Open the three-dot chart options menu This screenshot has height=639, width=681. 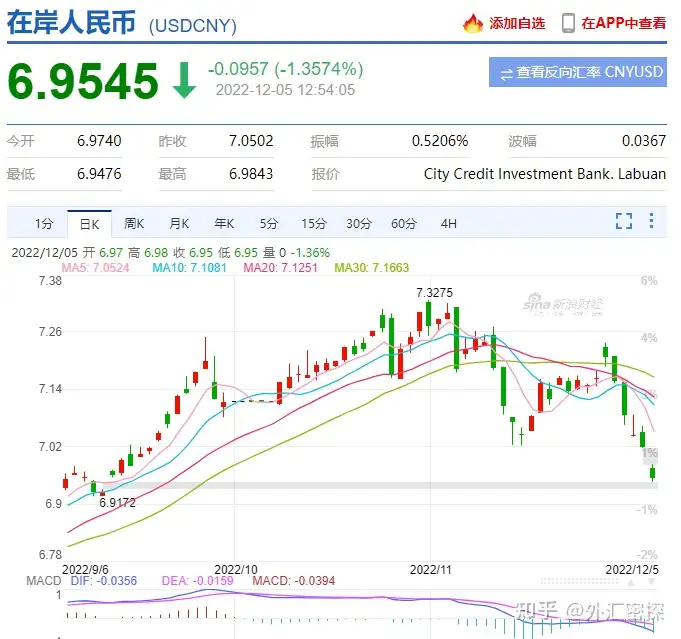coord(651,221)
